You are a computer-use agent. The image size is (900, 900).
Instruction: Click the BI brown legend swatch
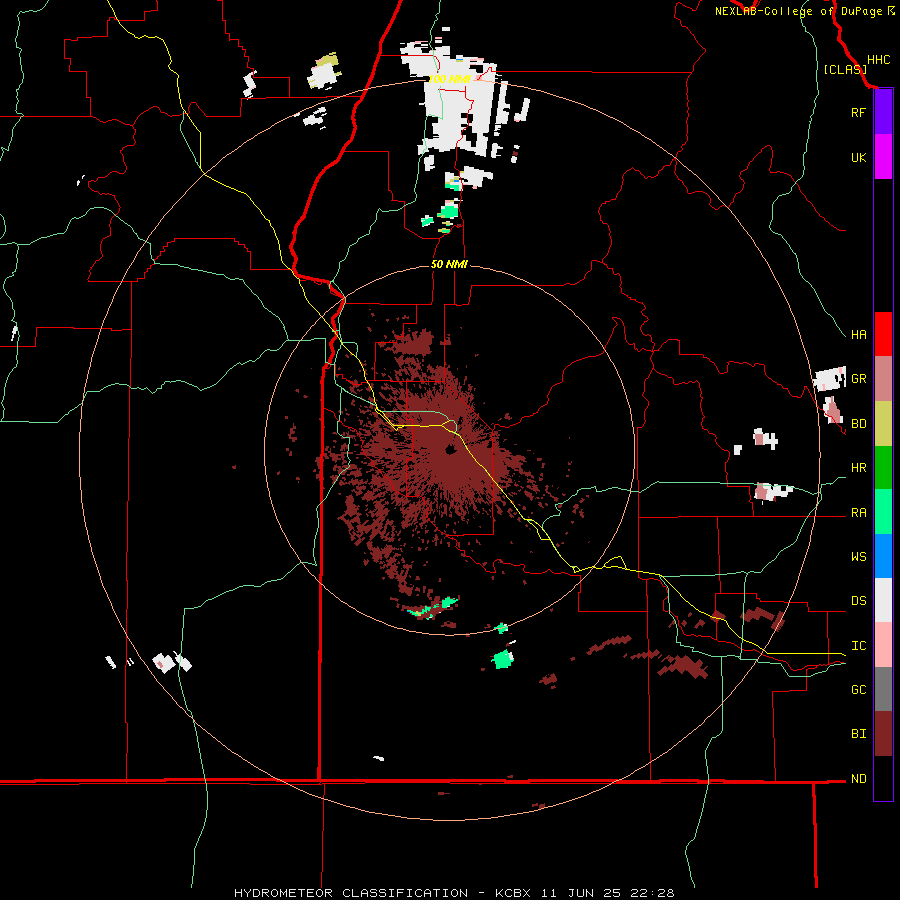[883, 734]
